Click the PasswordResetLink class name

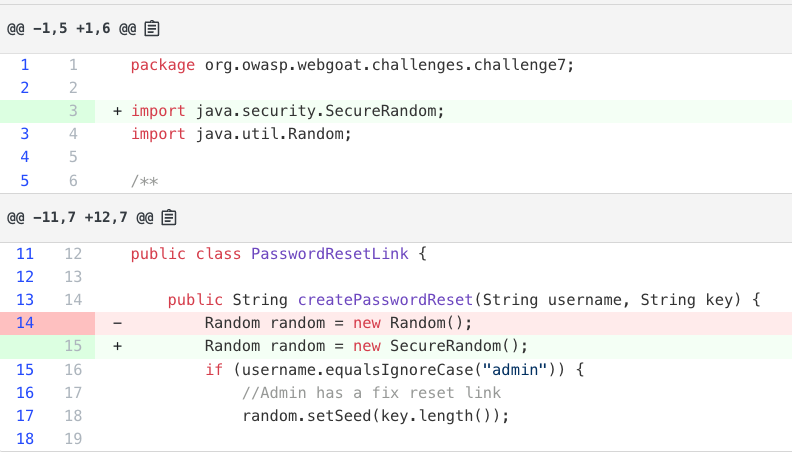click(x=329, y=253)
